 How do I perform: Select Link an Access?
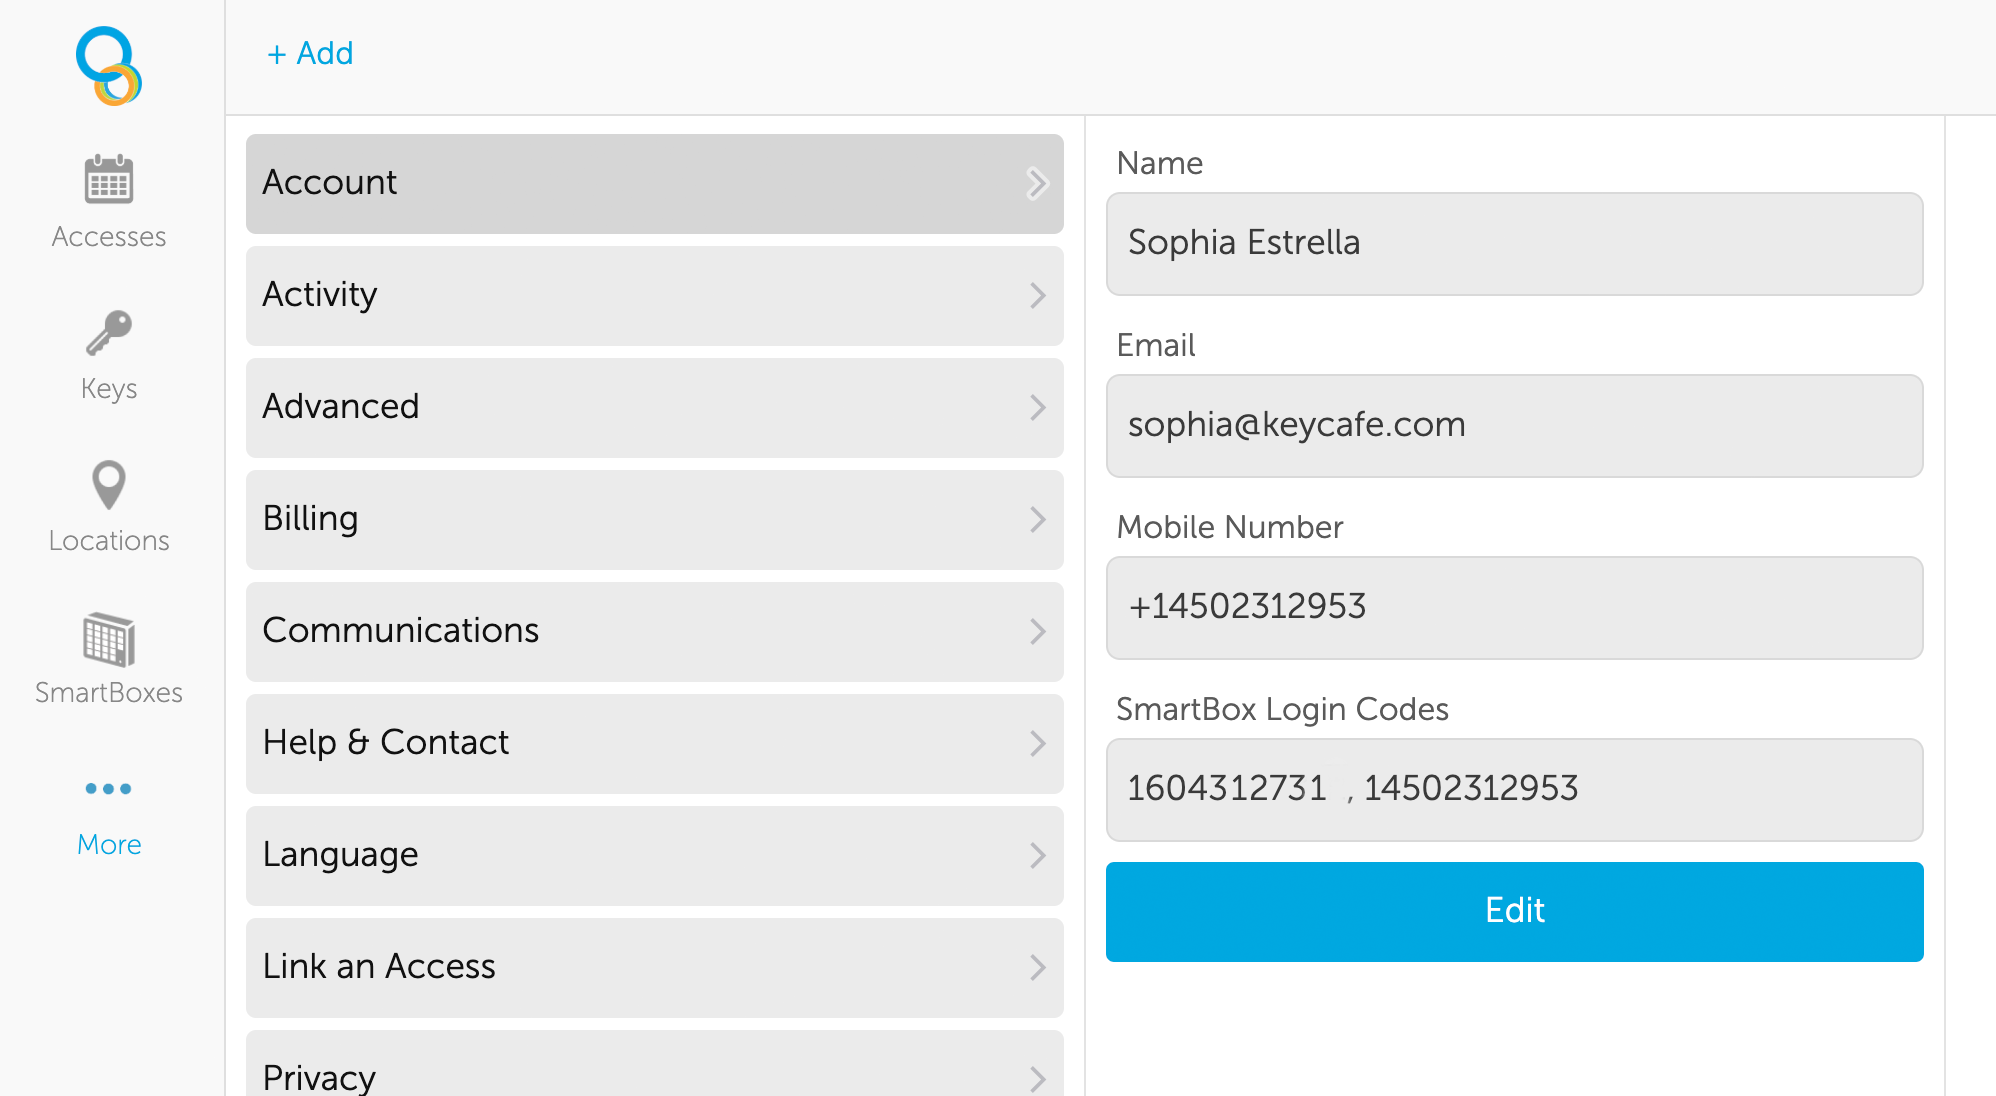[653, 968]
